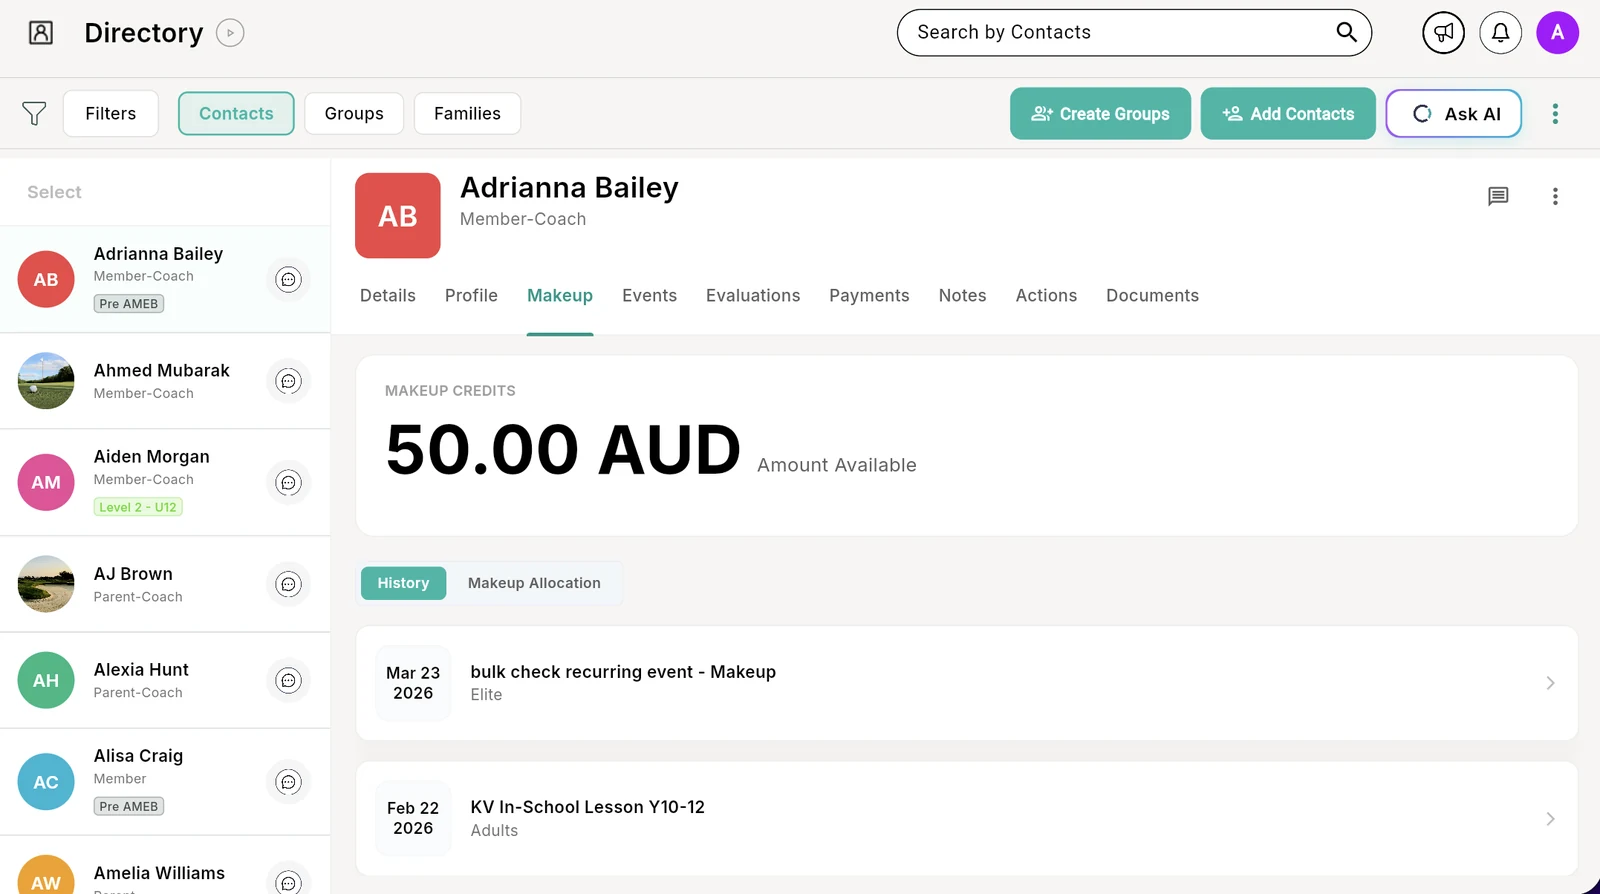Open the Evaluations tab
The height and width of the screenshot is (894, 1600).
[x=753, y=296]
